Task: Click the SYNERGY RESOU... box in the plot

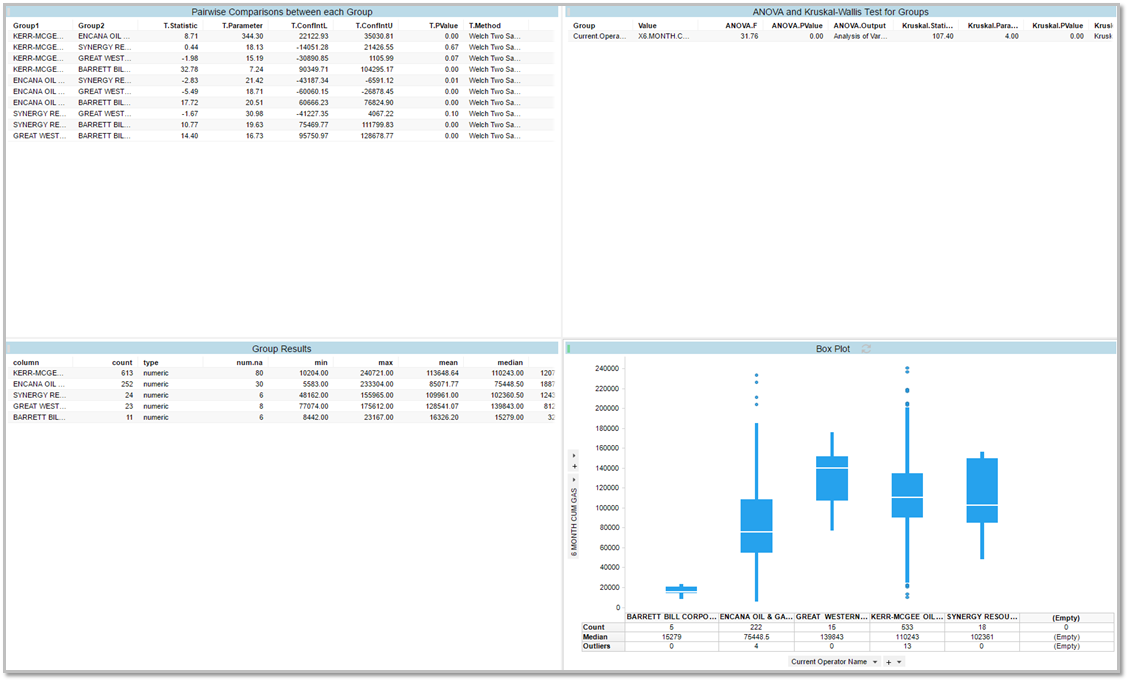Action: (982, 490)
